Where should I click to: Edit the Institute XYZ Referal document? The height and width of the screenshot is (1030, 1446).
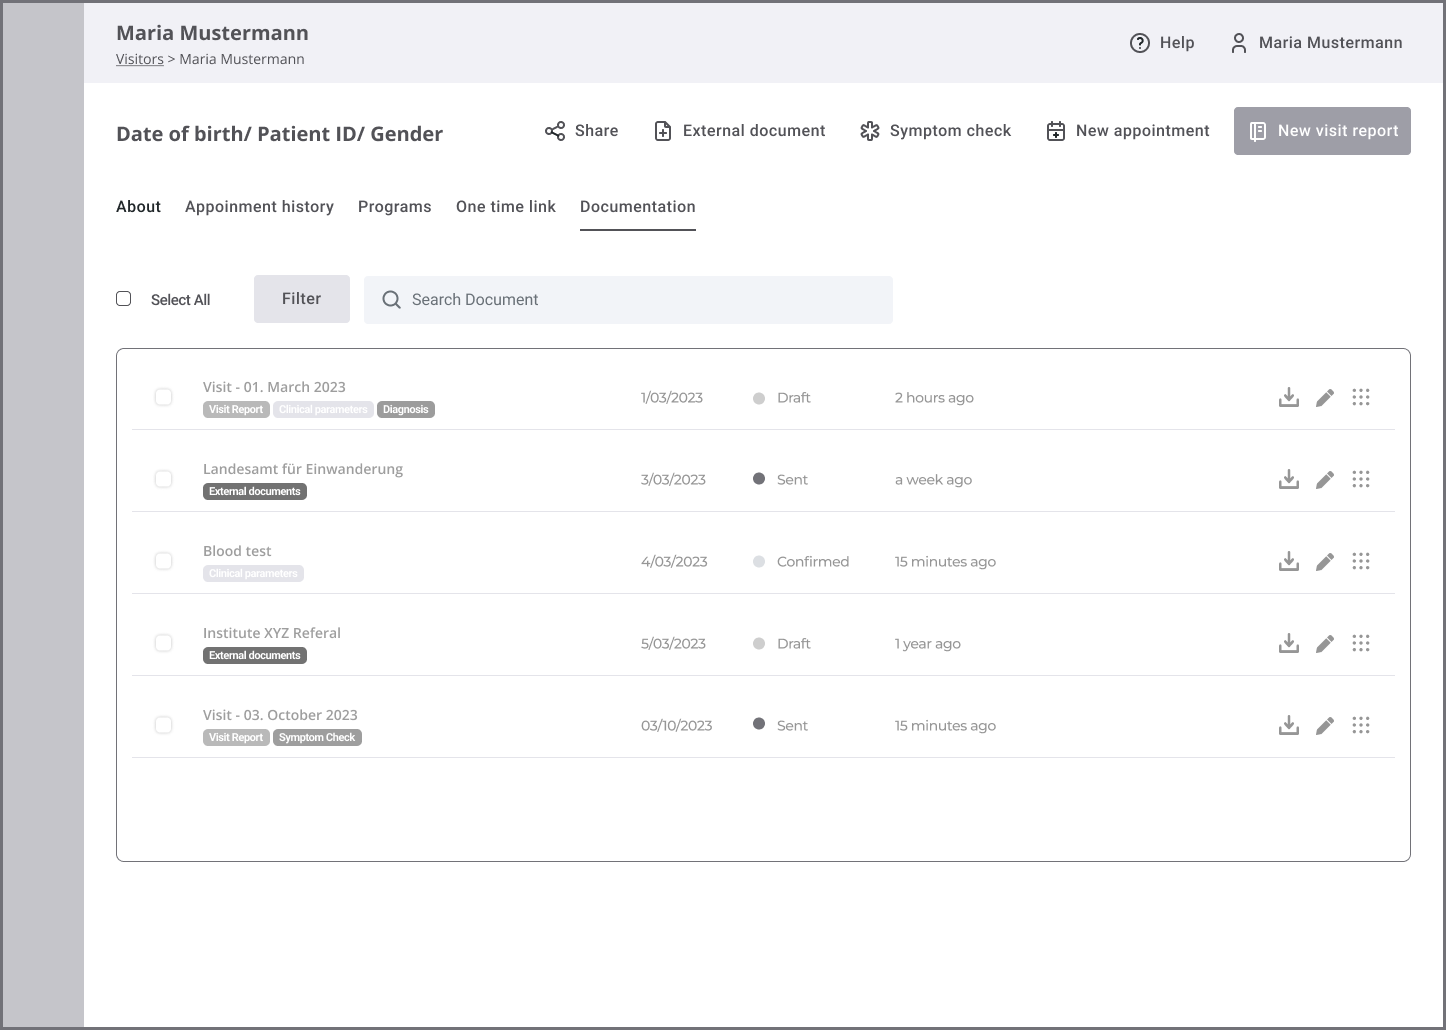point(1325,644)
